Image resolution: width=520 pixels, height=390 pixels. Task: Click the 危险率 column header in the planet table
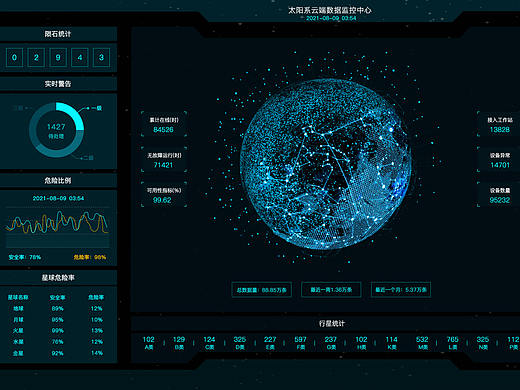(96, 297)
